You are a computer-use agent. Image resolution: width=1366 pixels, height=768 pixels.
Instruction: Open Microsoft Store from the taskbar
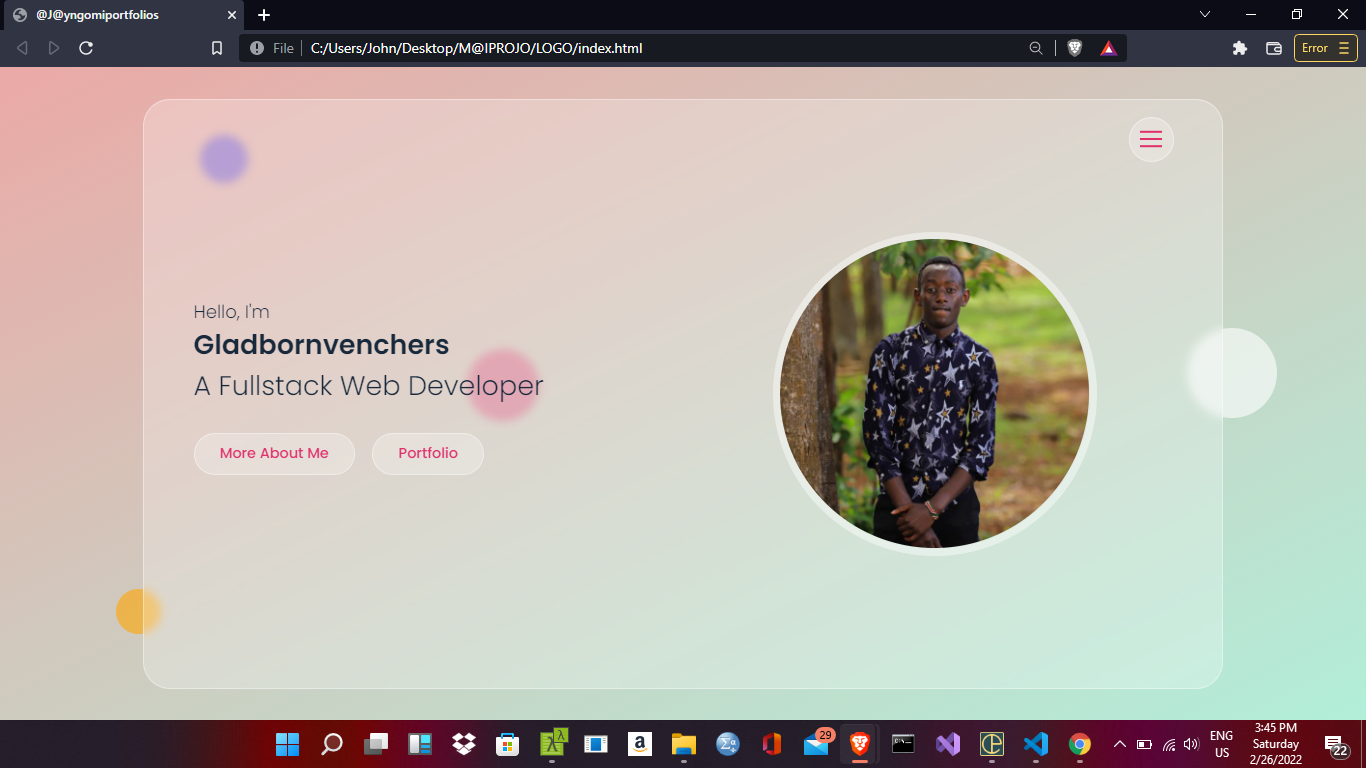click(507, 744)
